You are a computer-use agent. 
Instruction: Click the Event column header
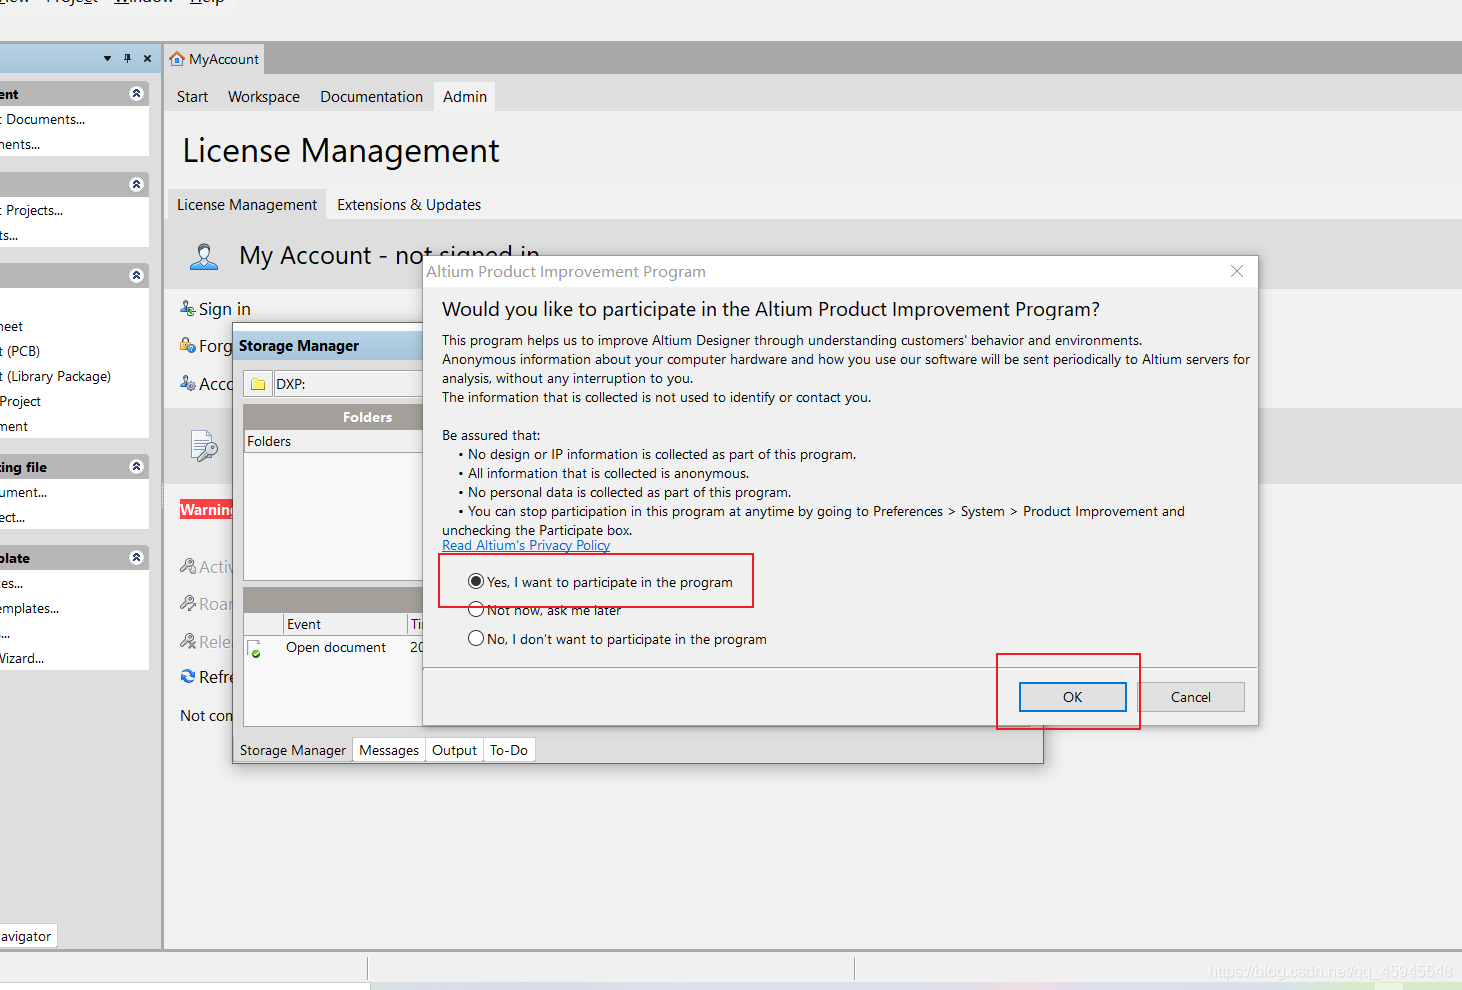[x=345, y=624]
